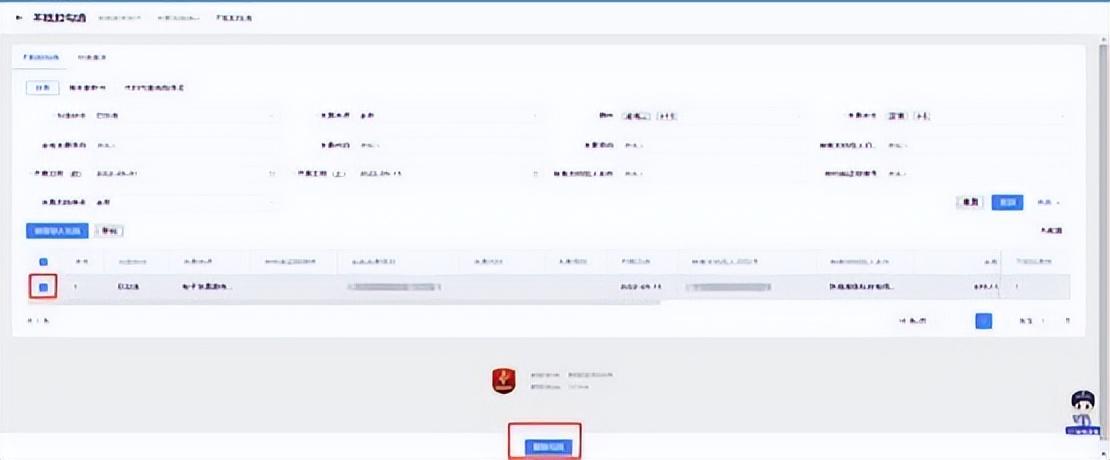
Task: Select the outlined first sub-tab under the main tabs
Action: tap(42, 88)
